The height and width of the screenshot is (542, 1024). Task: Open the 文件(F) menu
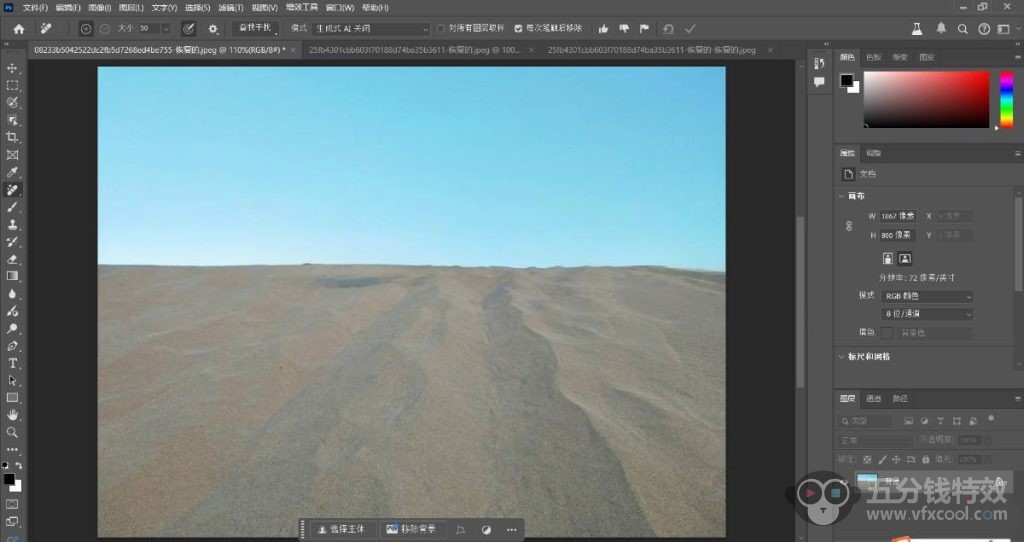point(35,8)
